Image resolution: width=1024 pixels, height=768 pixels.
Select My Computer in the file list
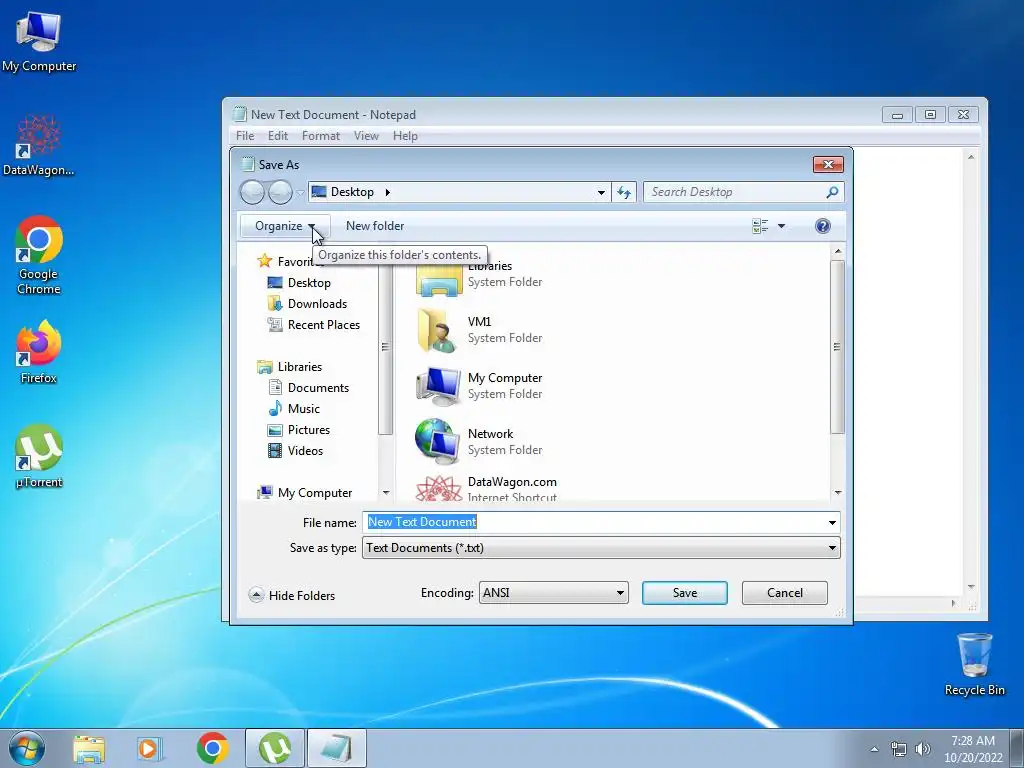point(480,385)
